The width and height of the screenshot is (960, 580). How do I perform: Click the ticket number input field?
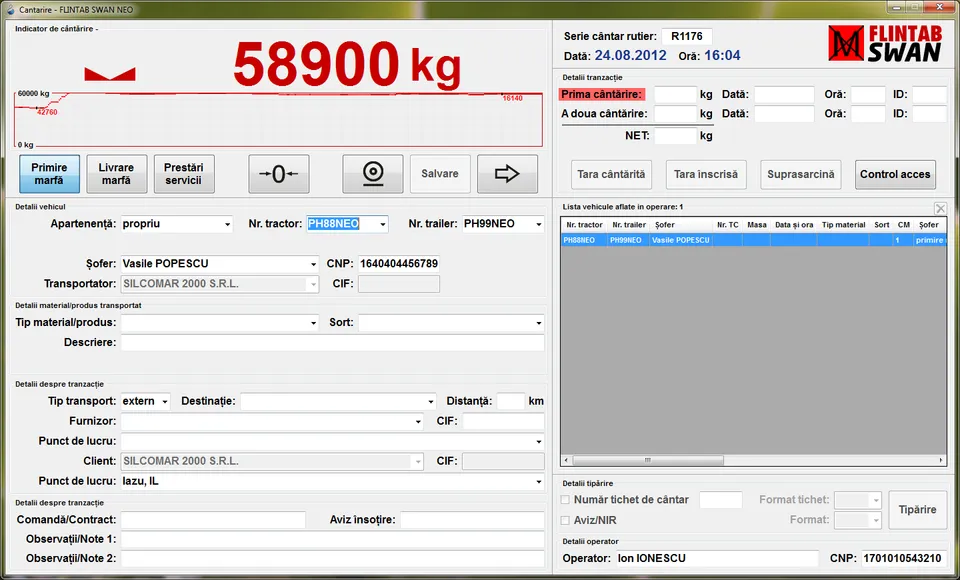721,500
